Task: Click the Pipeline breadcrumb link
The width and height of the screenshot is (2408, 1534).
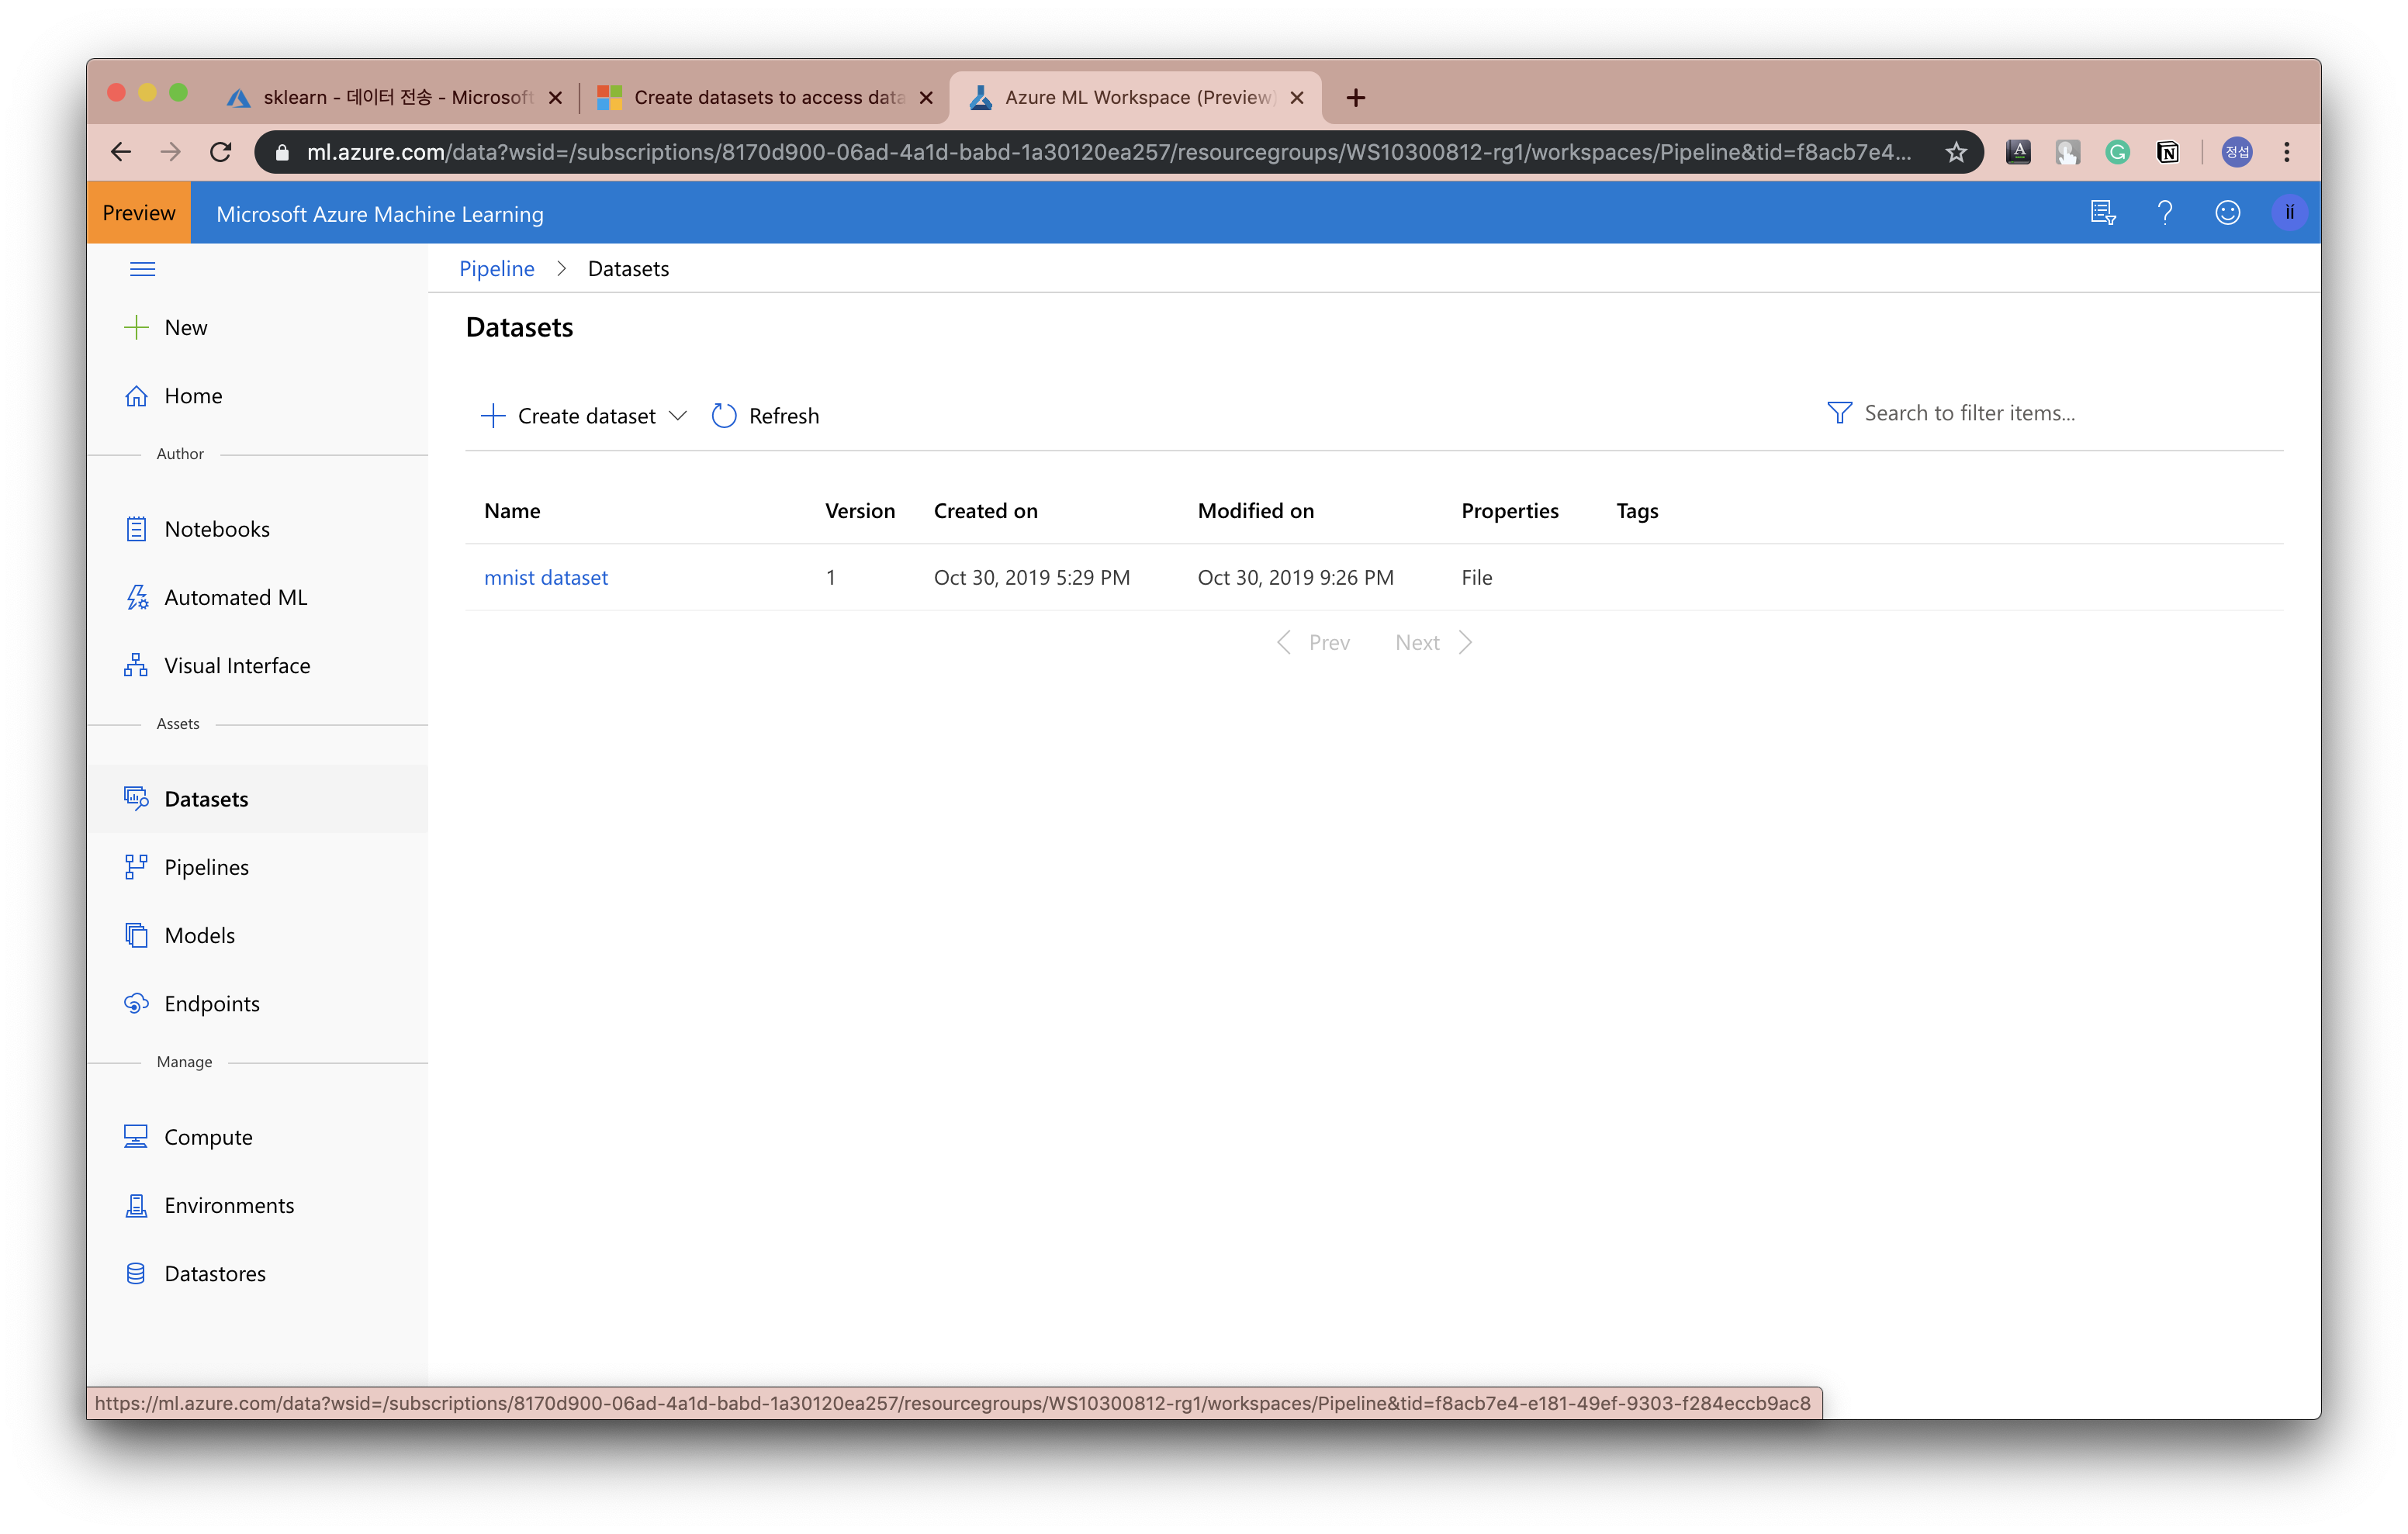Action: pos(496,267)
